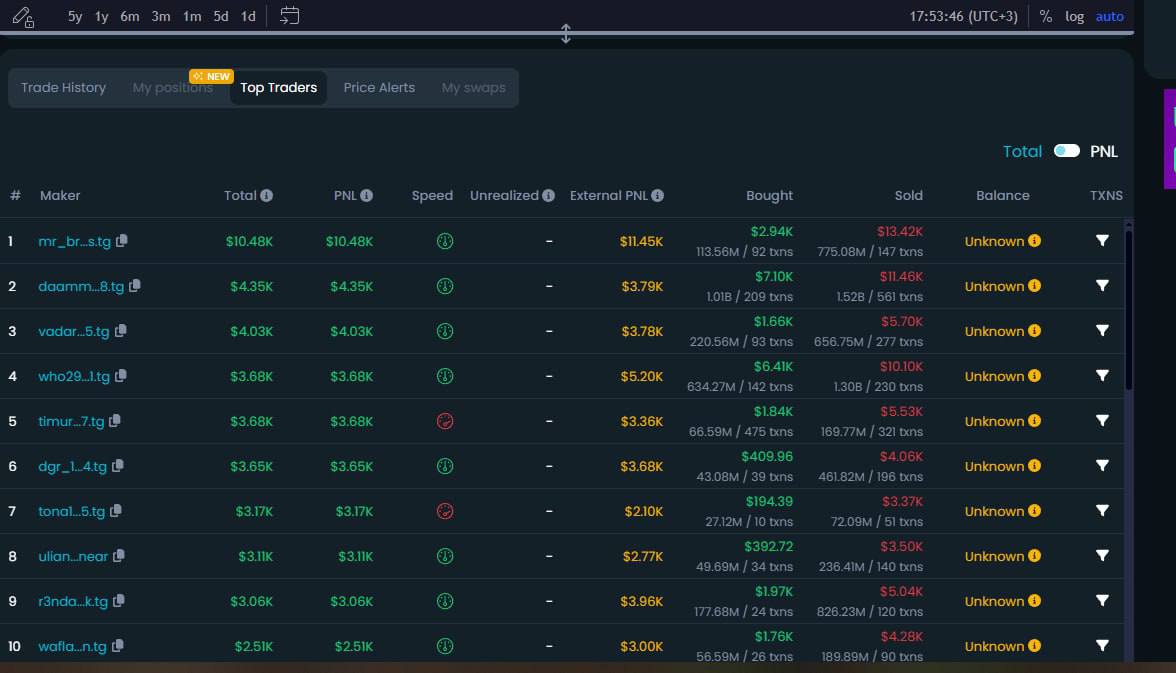Image resolution: width=1176 pixels, height=673 pixels.
Task: Switch to the Trade History tab
Action: (63, 87)
